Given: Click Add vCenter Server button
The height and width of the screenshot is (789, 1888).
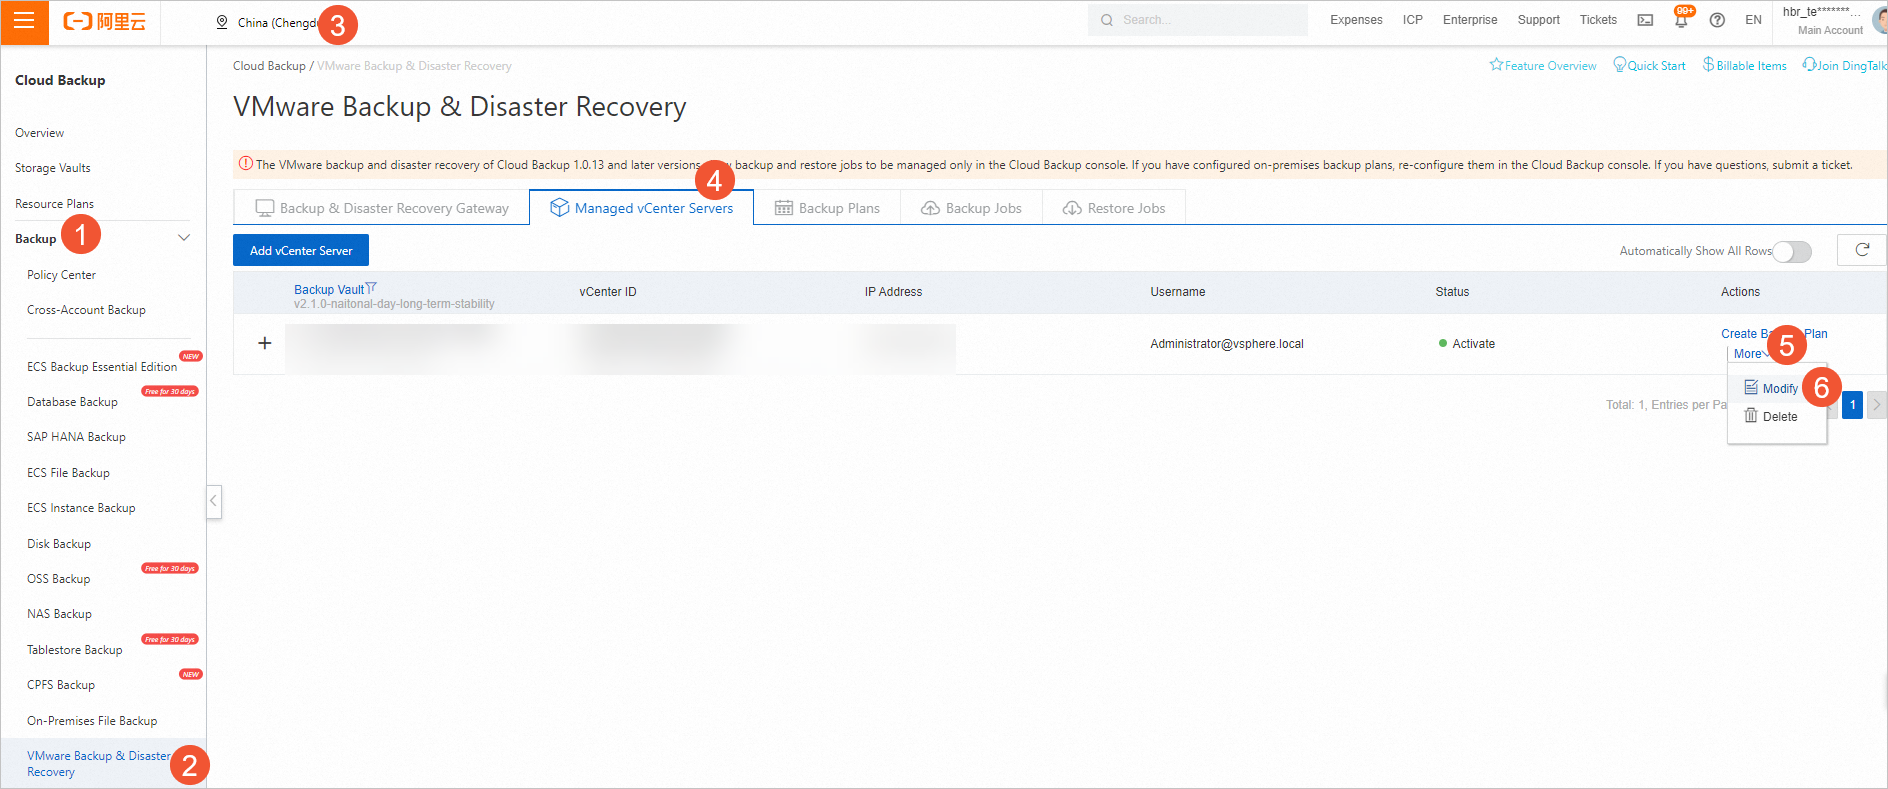Looking at the screenshot, I should pyautogui.click(x=301, y=250).
